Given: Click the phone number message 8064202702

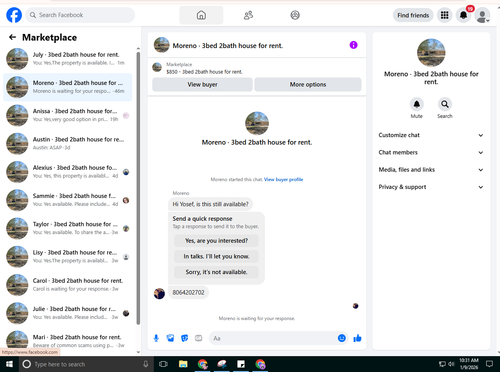Looking at the screenshot, I should pyautogui.click(x=188, y=292).
